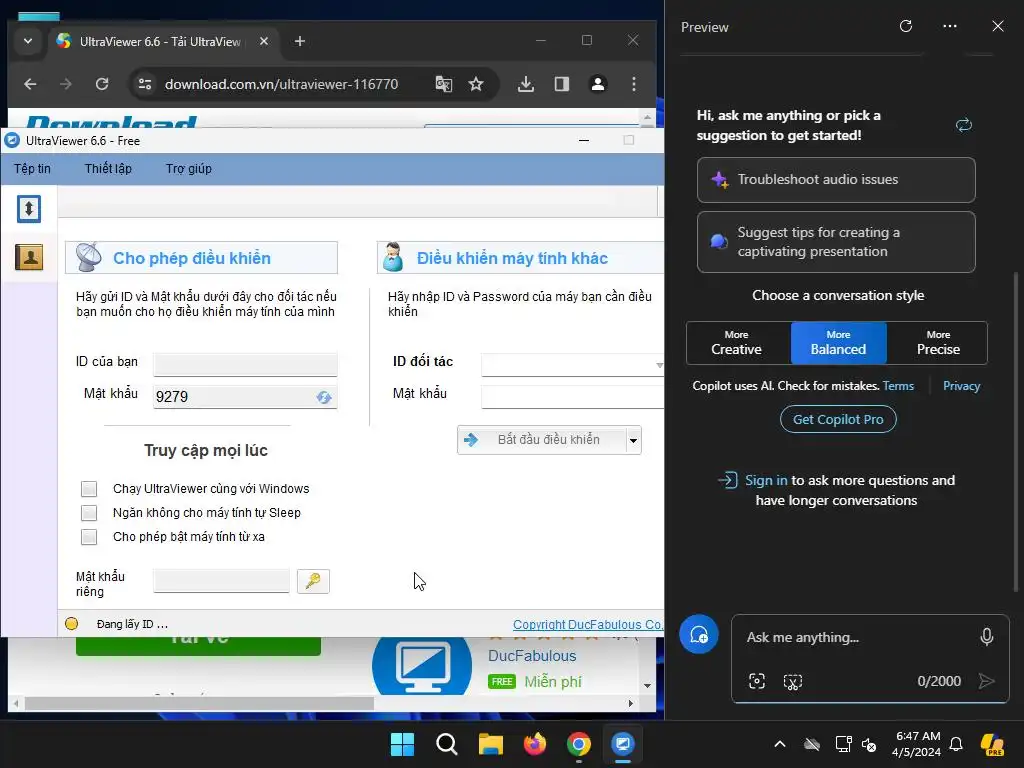This screenshot has width=1024, height=768.
Task: Expand the ID đối tác dropdown
Action: [x=659, y=365]
